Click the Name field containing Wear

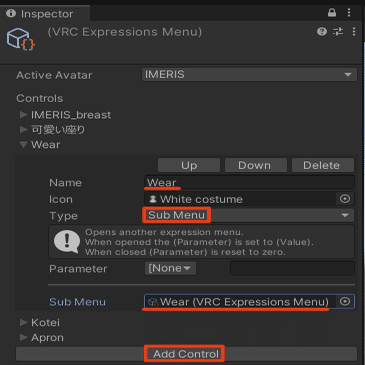(249, 183)
